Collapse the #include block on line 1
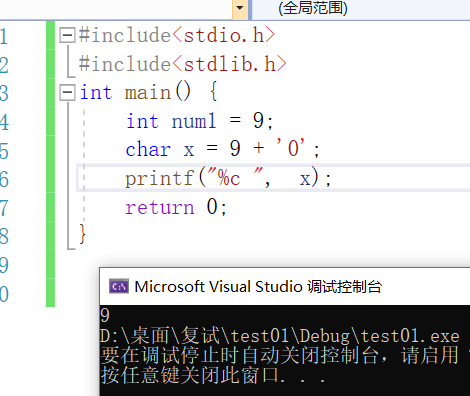Screen dimensions: 470x396 click(x=67, y=35)
